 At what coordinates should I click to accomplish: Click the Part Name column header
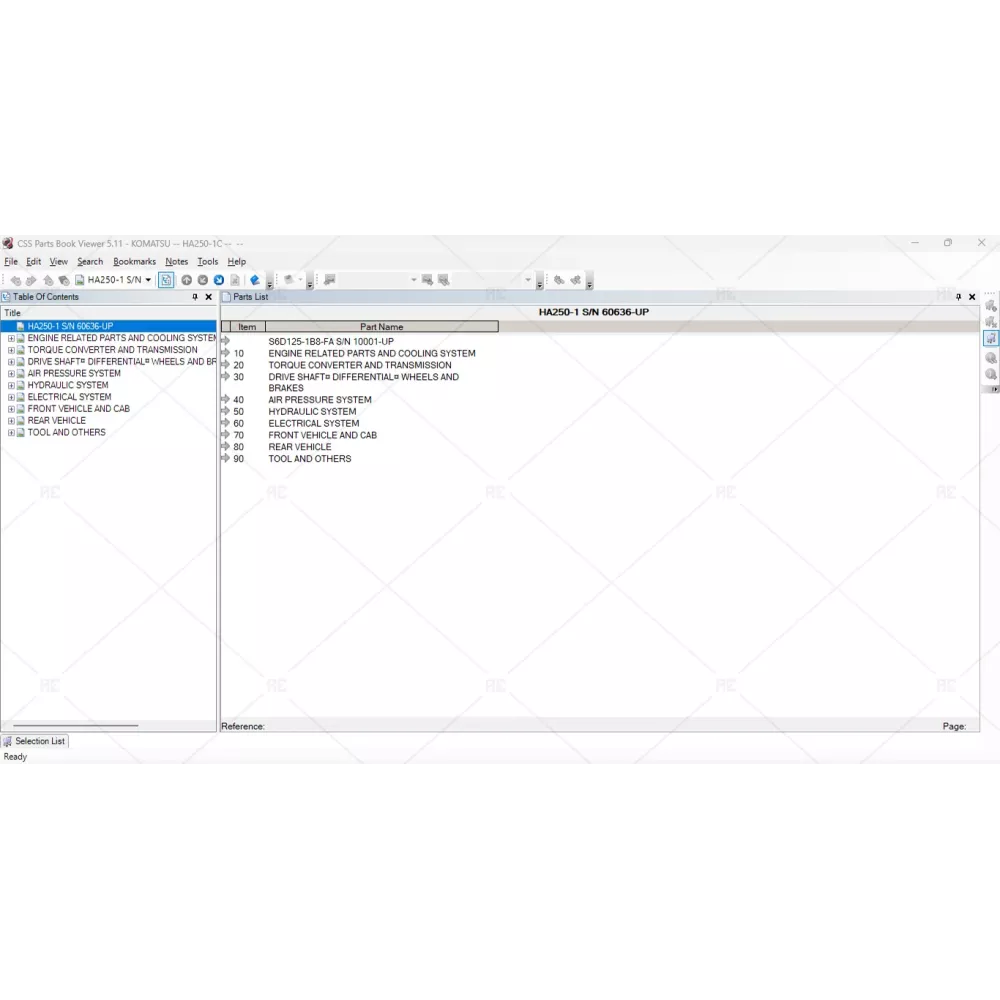pyautogui.click(x=381, y=327)
